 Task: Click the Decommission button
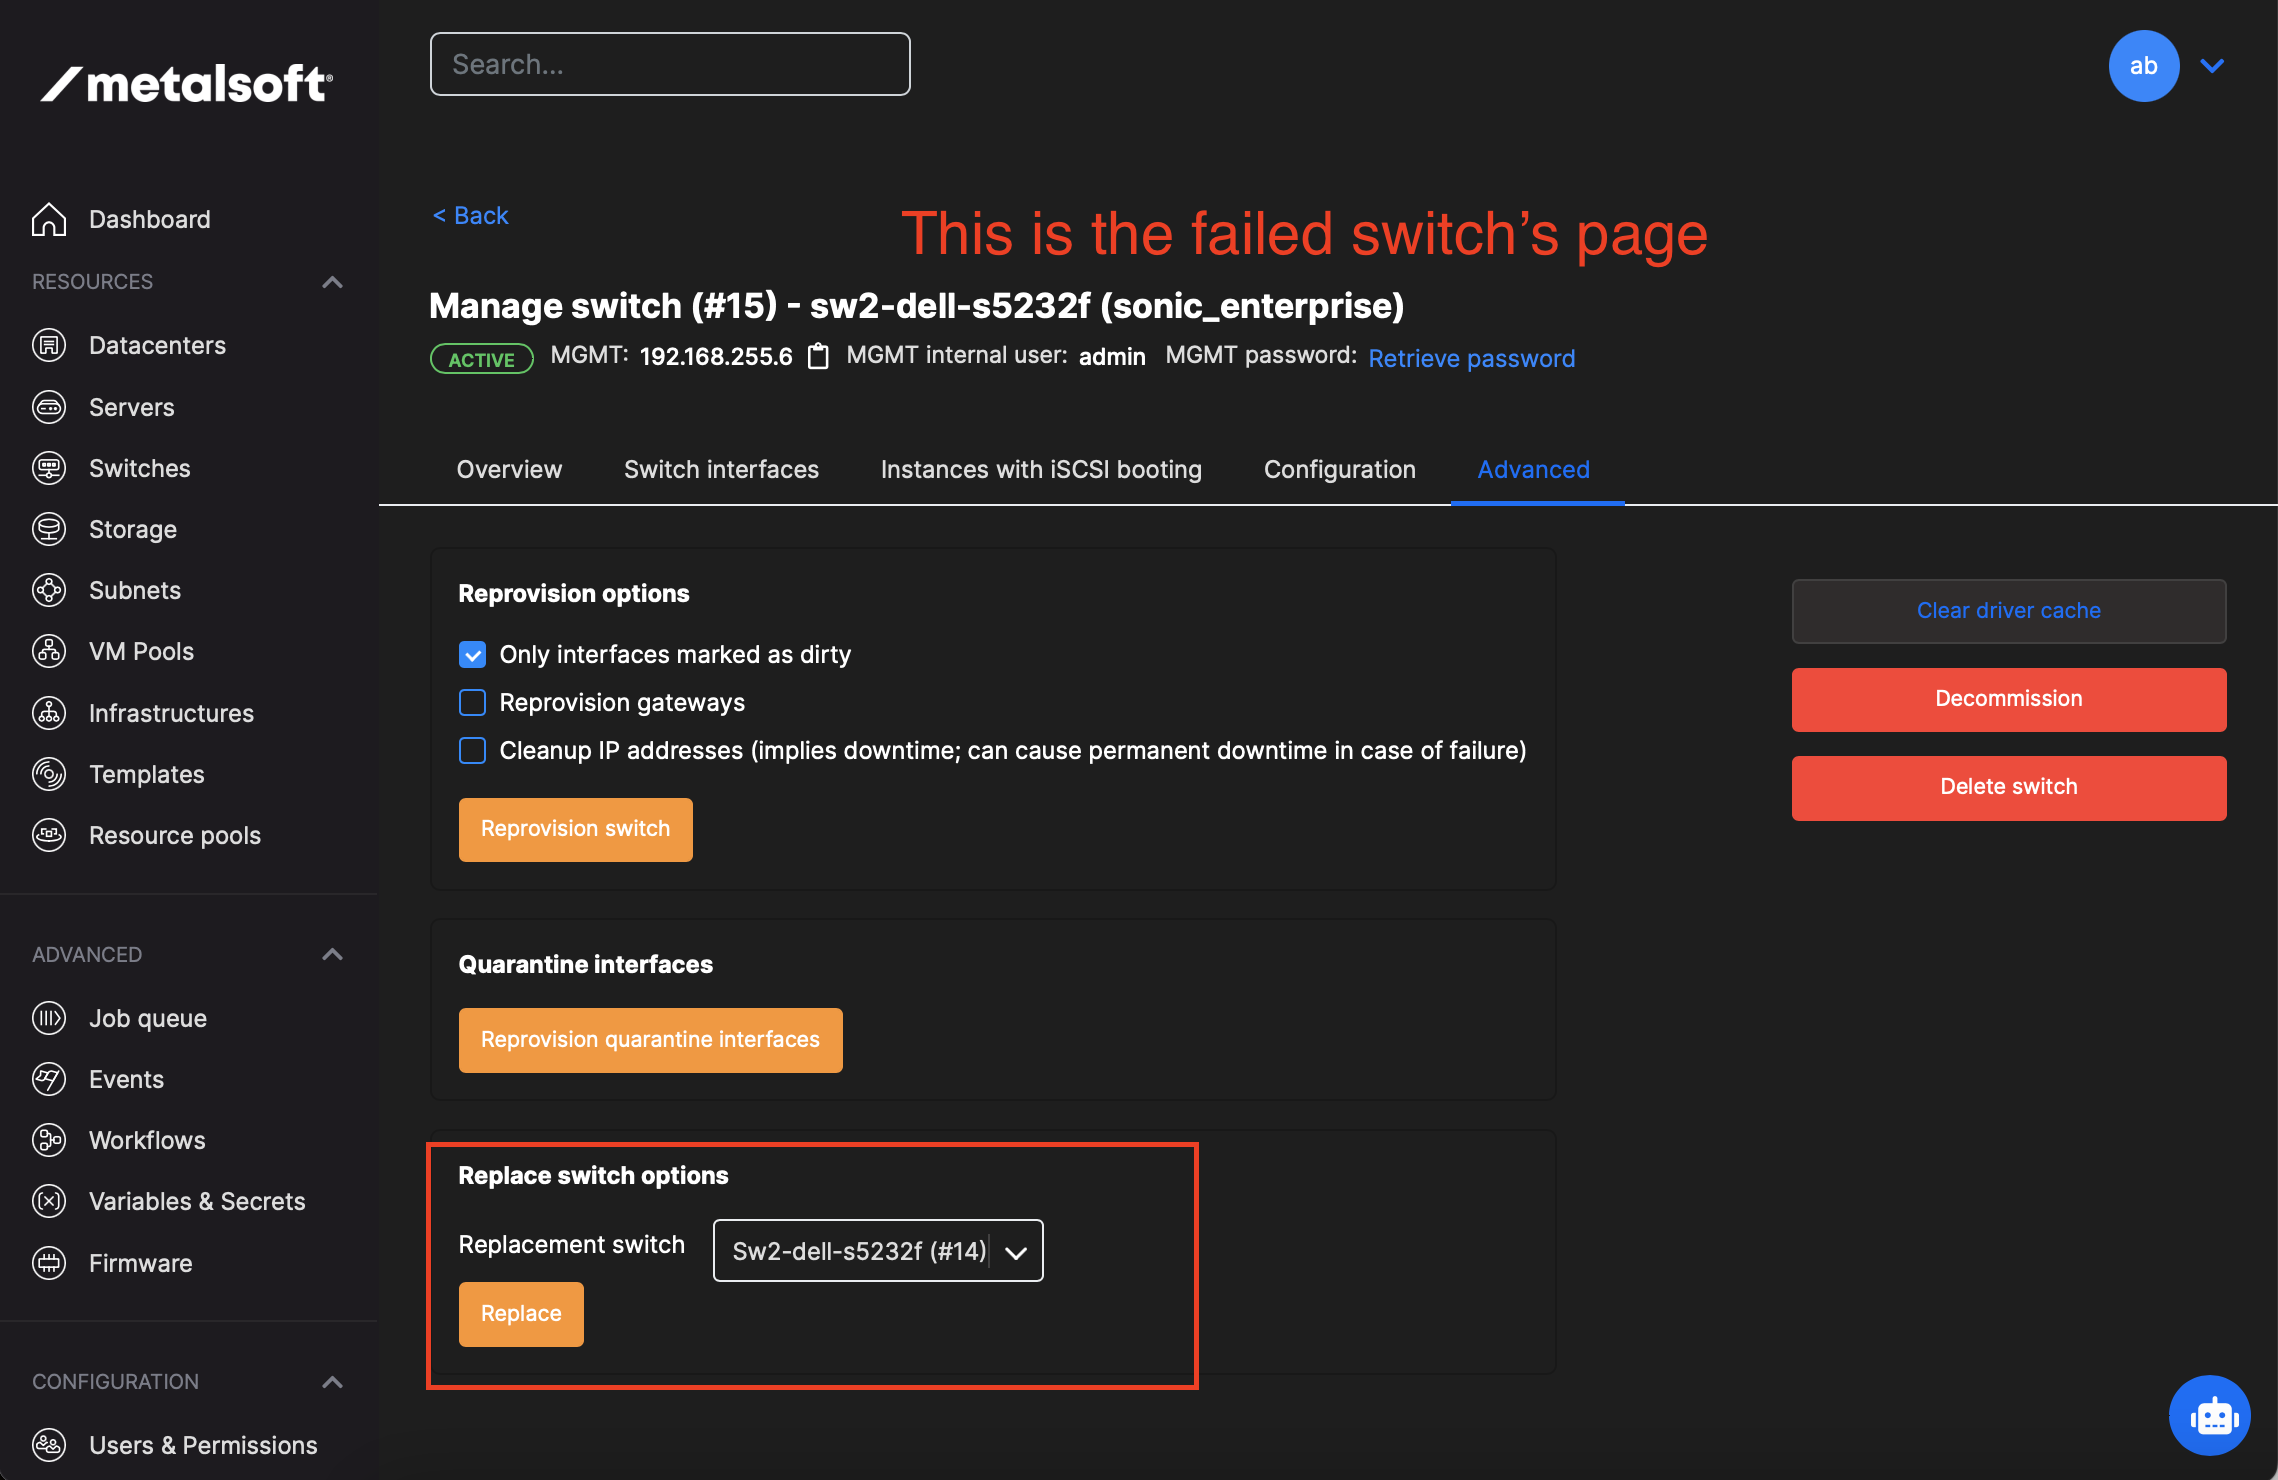pyautogui.click(x=2008, y=699)
